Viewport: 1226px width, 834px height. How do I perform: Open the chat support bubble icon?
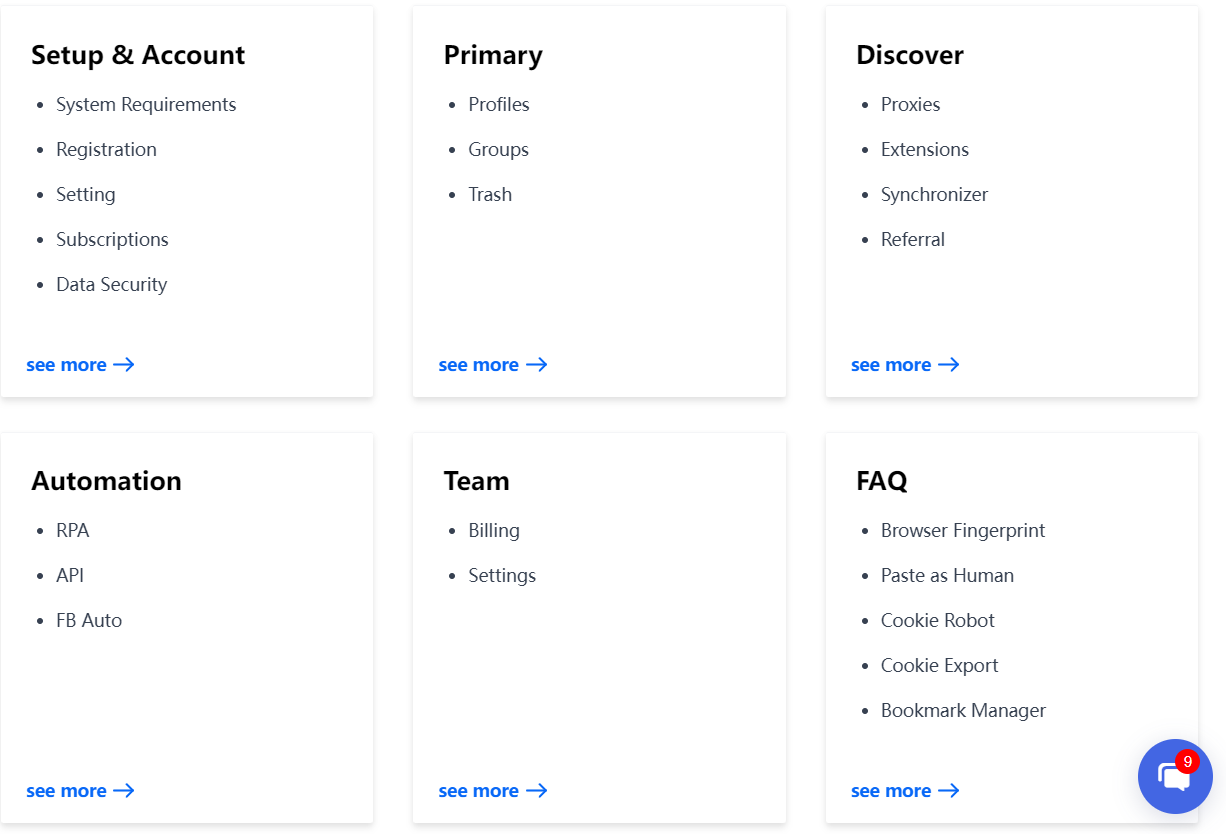point(1175,776)
